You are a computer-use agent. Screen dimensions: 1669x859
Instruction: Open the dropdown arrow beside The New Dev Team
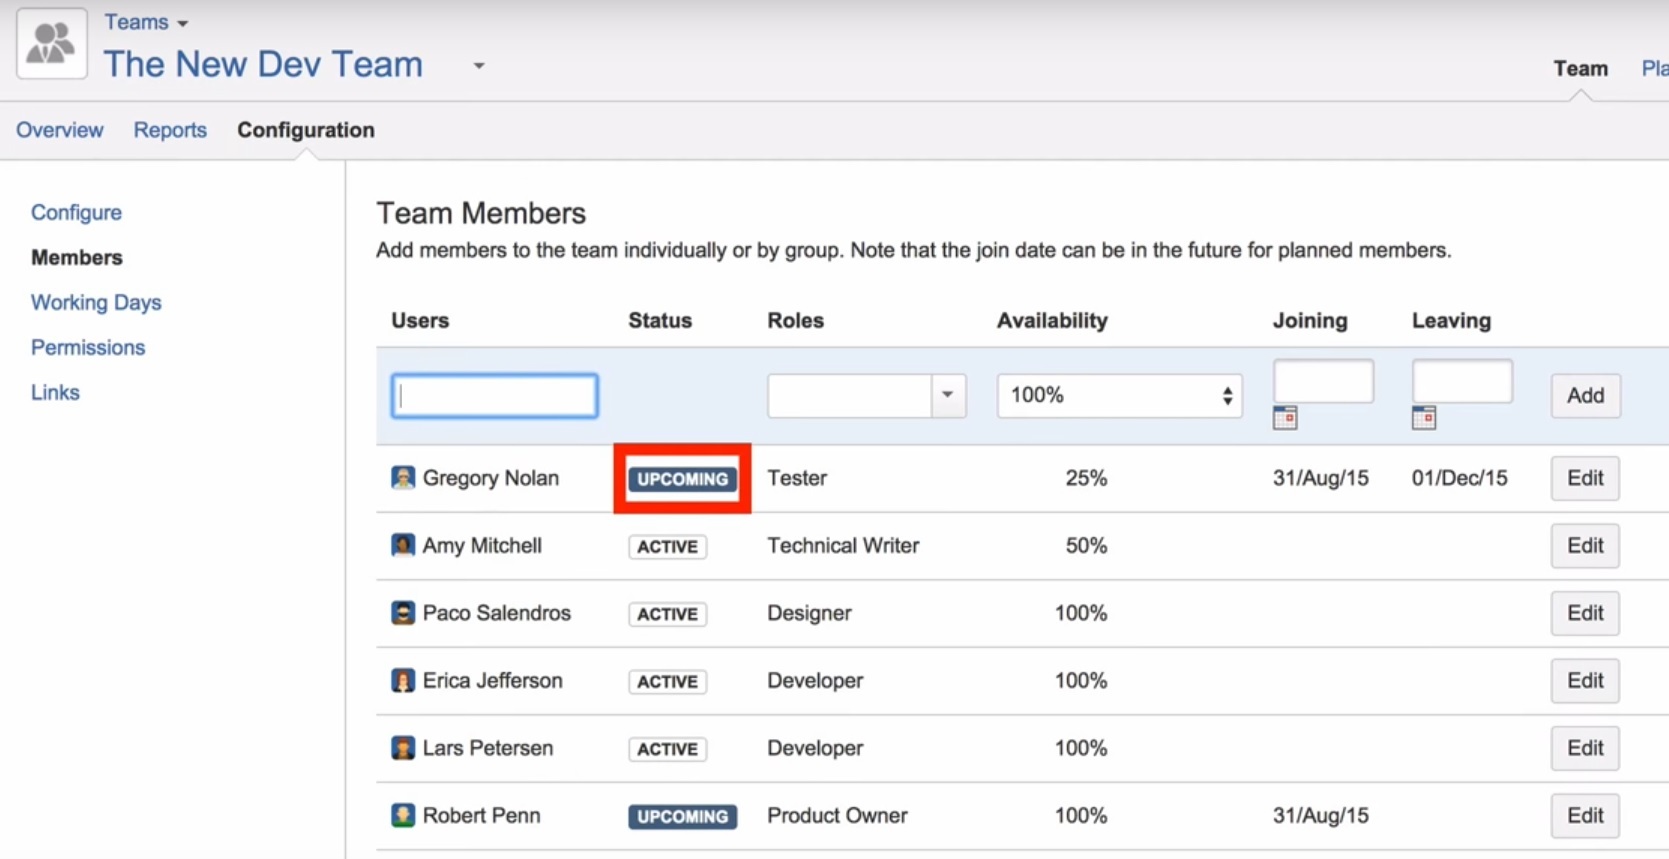479,66
